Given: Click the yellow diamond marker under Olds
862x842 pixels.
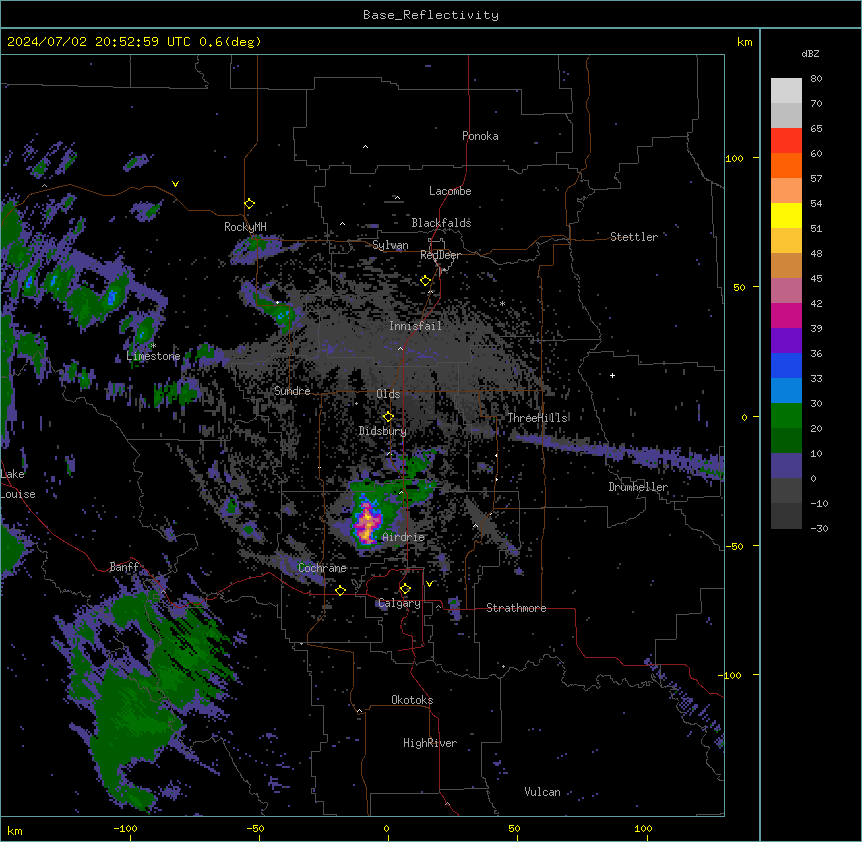Looking at the screenshot, I should point(388,416).
